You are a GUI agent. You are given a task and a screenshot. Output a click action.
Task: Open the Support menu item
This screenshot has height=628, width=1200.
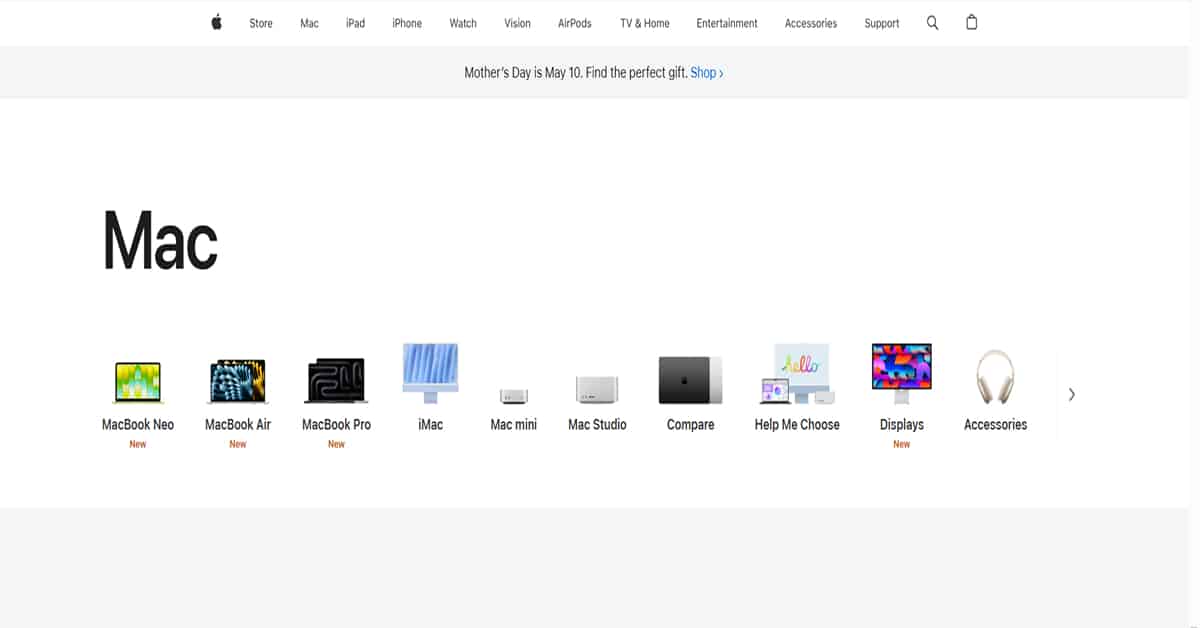(x=882, y=23)
